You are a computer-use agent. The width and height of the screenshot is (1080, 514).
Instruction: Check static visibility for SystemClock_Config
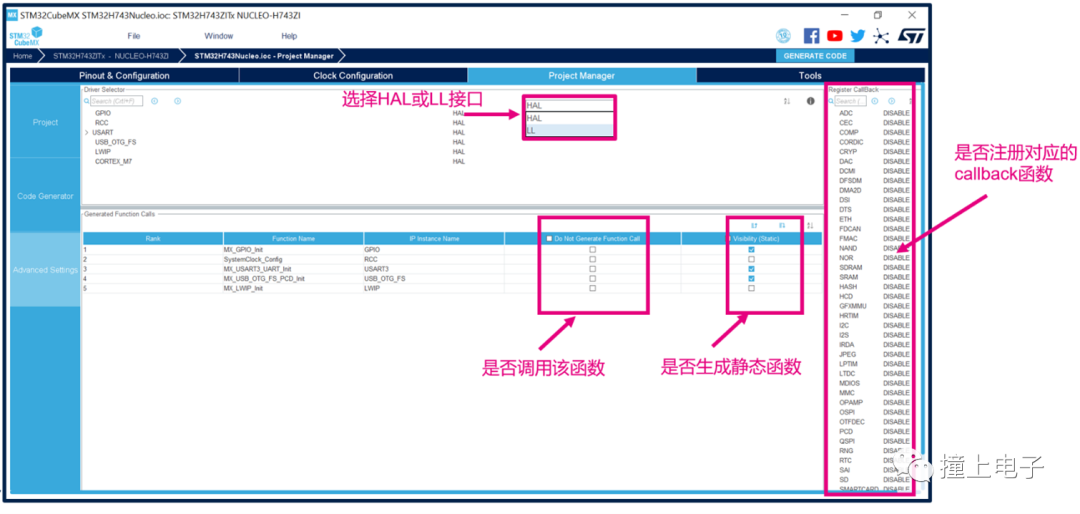(751, 259)
